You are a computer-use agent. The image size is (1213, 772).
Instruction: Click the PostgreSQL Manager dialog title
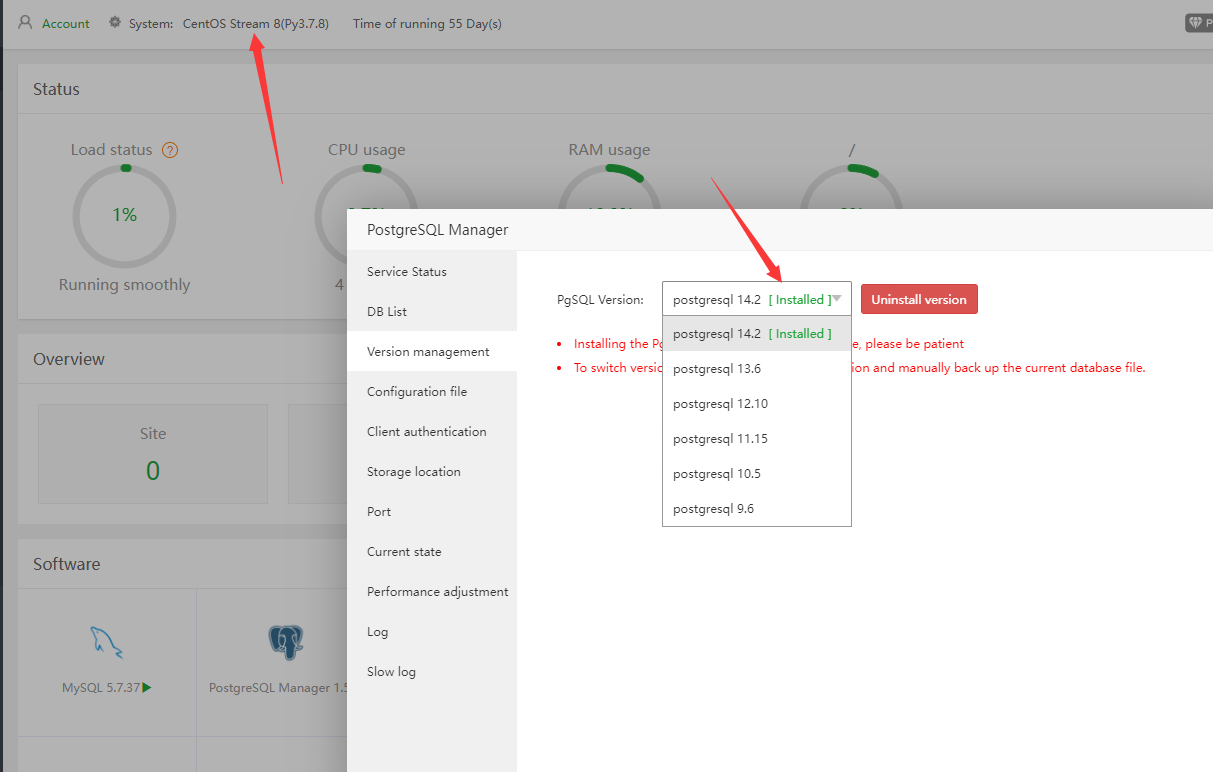pyautogui.click(x=438, y=230)
